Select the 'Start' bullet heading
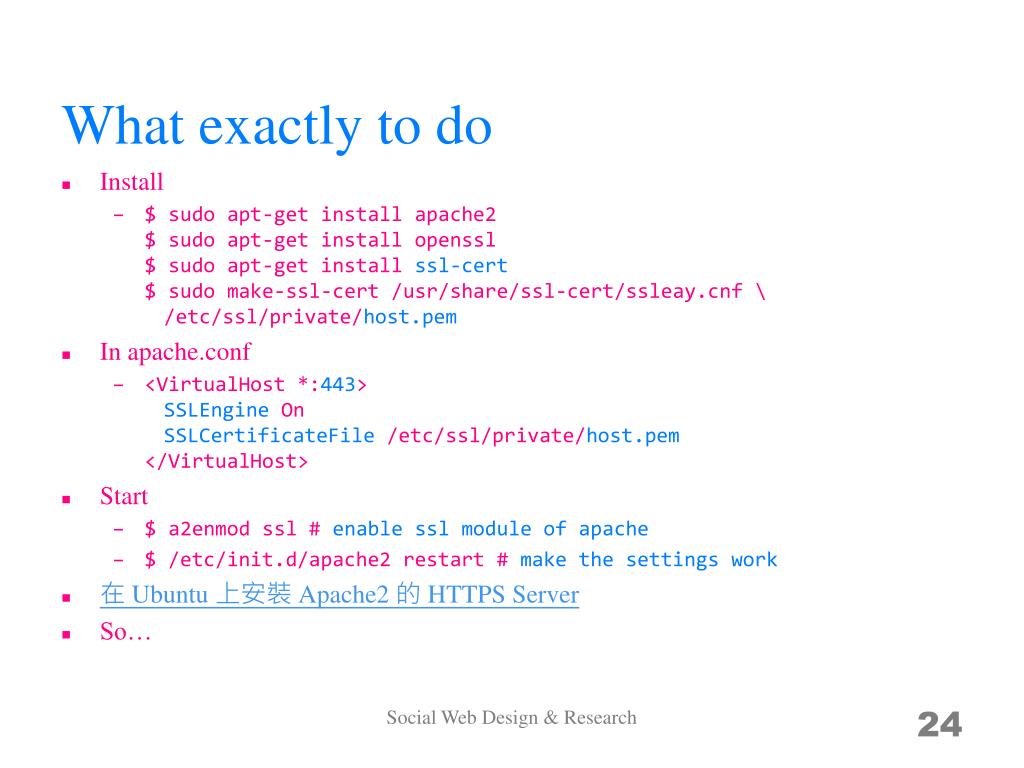 pyautogui.click(x=124, y=496)
